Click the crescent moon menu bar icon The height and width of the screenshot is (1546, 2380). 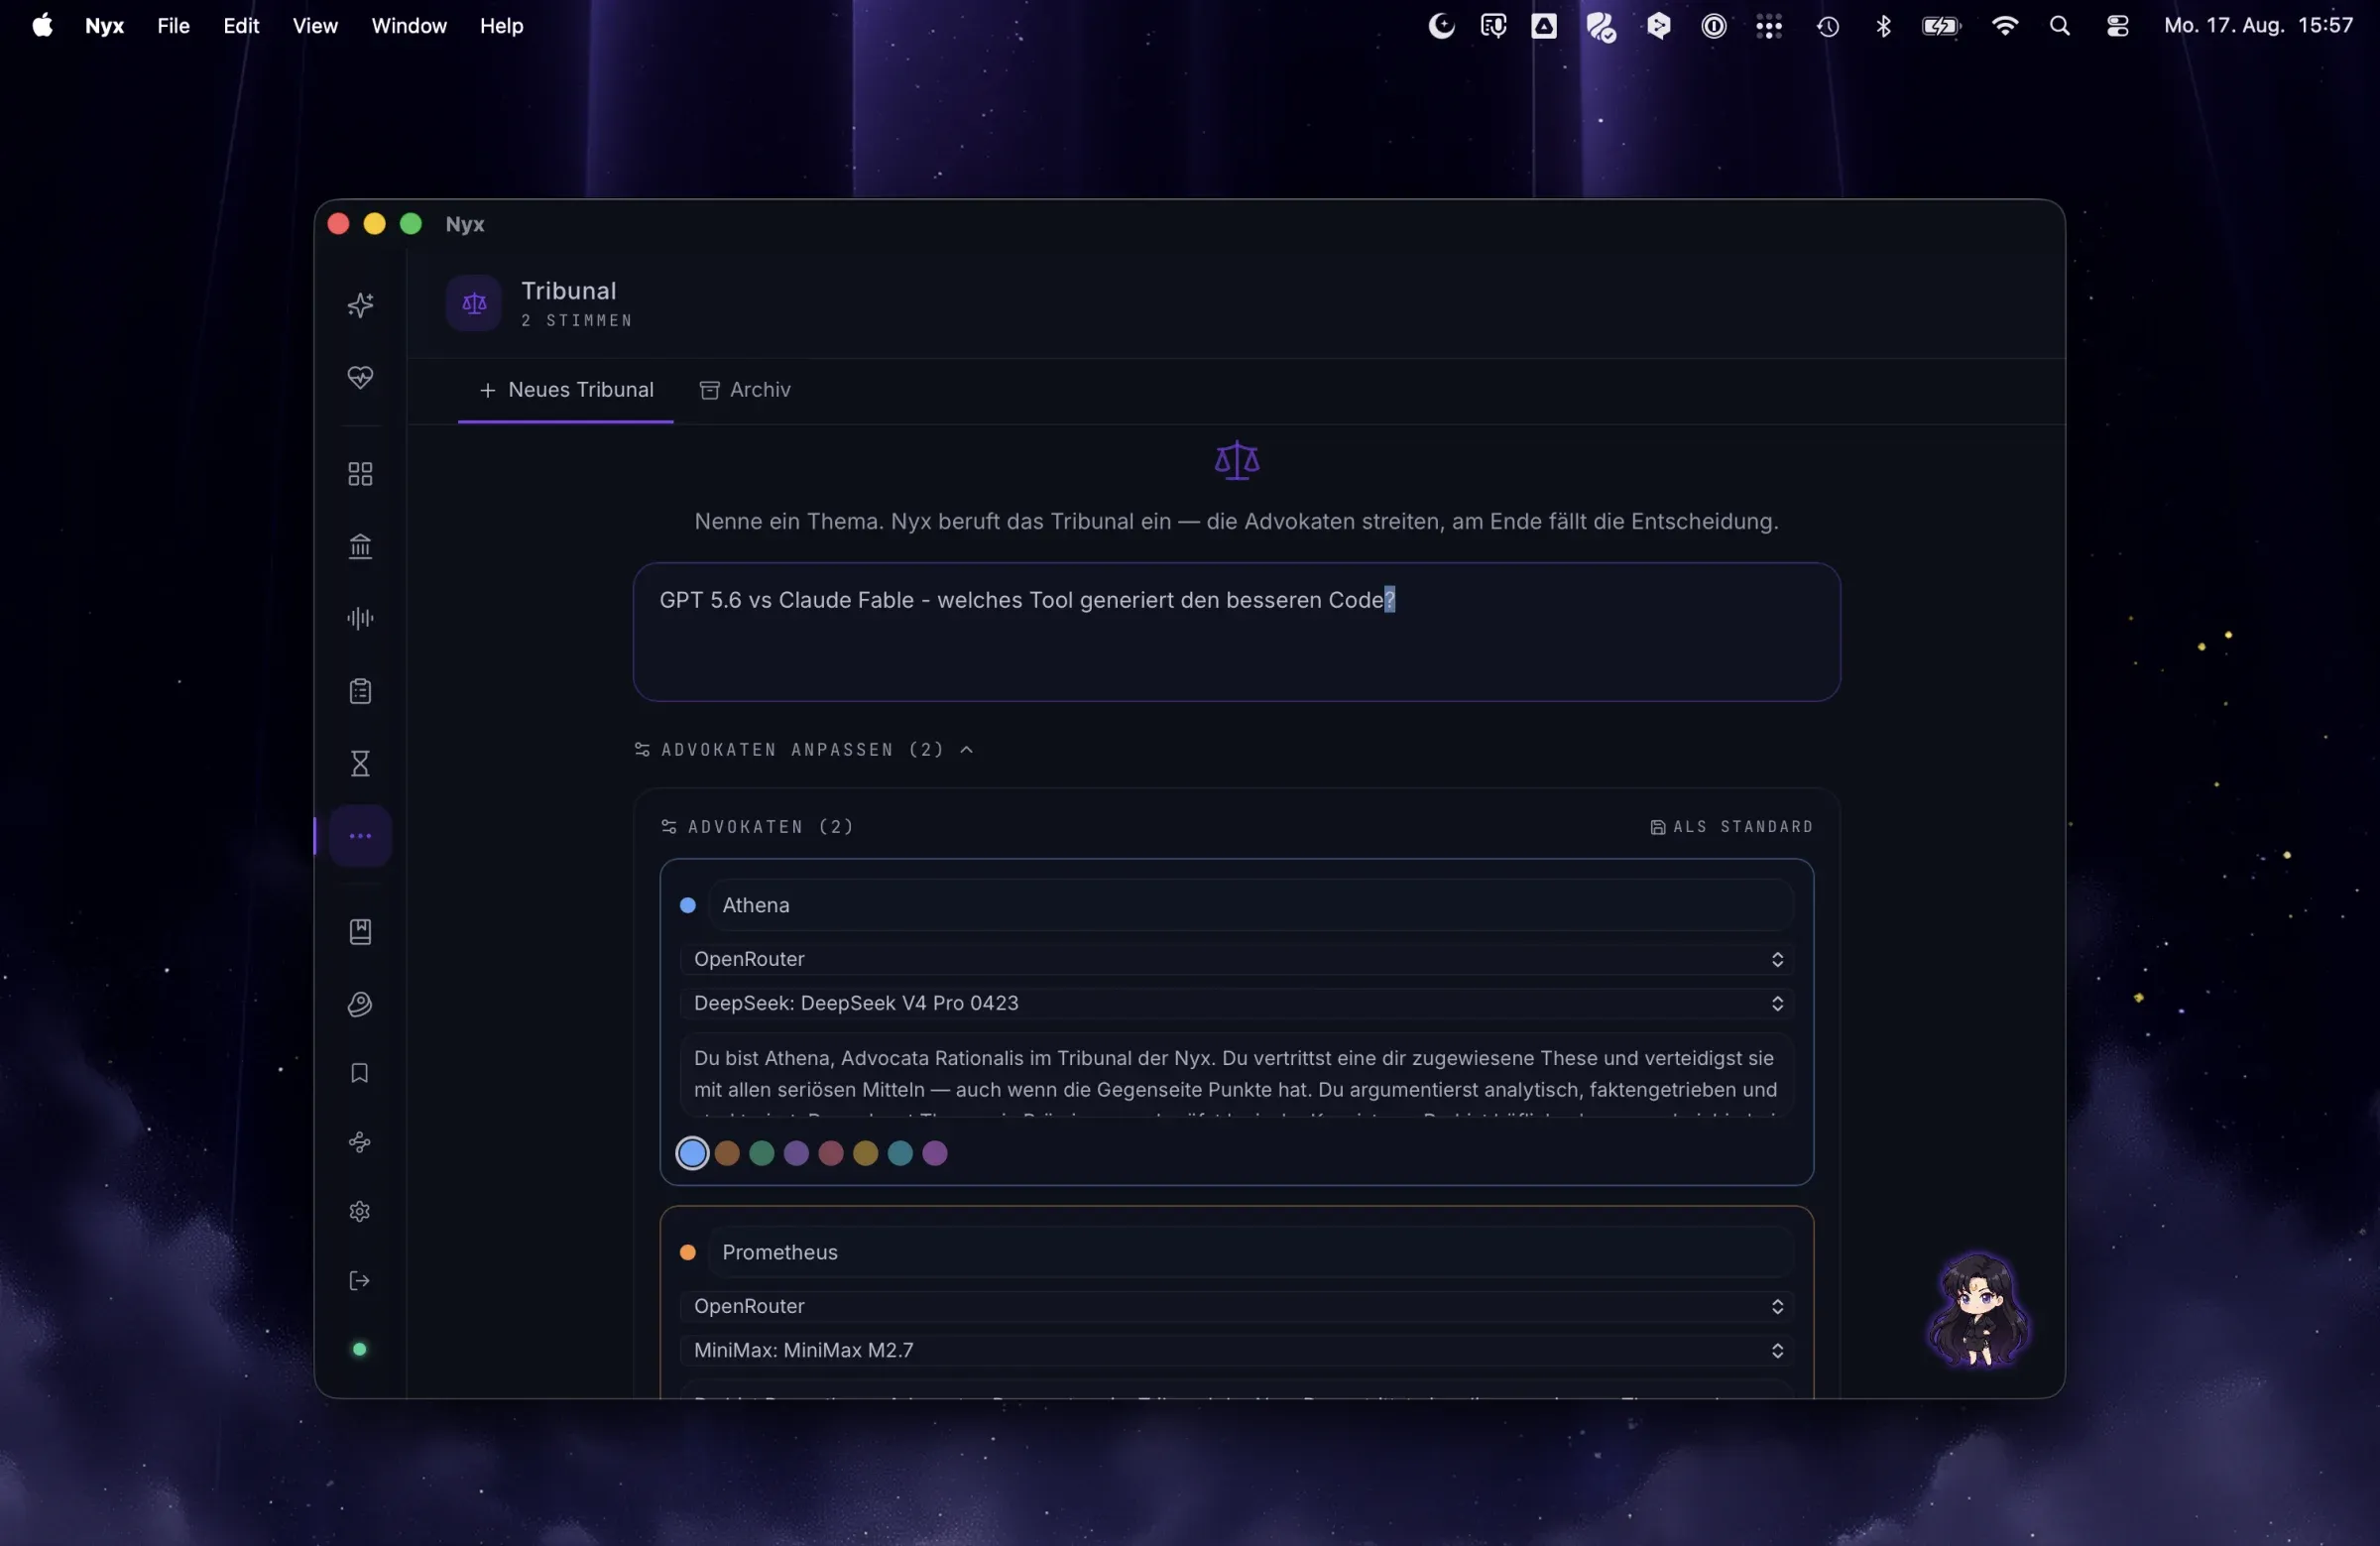coord(1441,26)
